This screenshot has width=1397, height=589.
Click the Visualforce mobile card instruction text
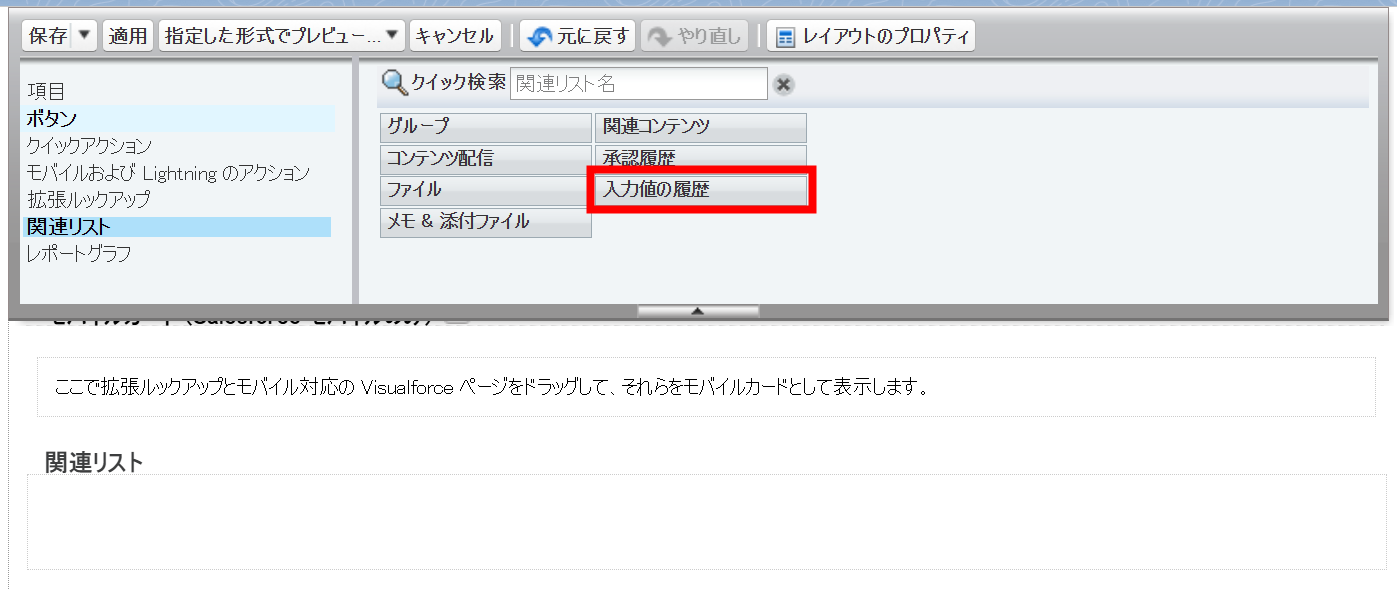491,386
